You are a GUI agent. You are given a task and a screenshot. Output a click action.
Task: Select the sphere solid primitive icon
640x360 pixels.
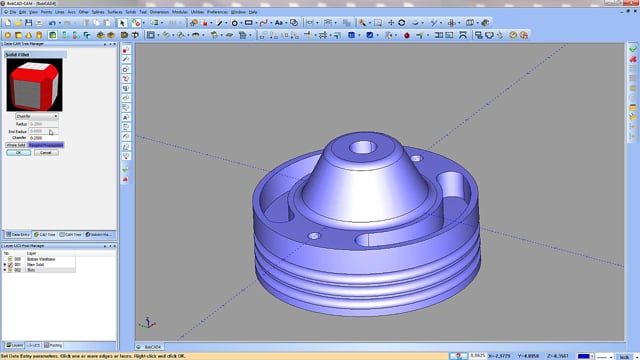tap(8, 36)
